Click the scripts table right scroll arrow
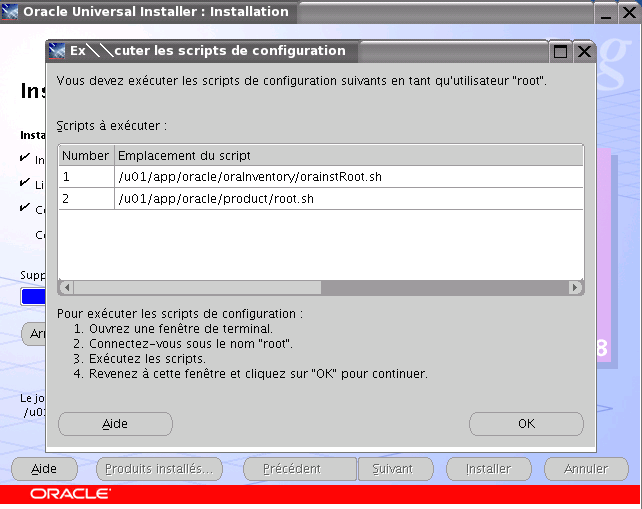Viewport: 642px width, 509px height. click(575, 287)
